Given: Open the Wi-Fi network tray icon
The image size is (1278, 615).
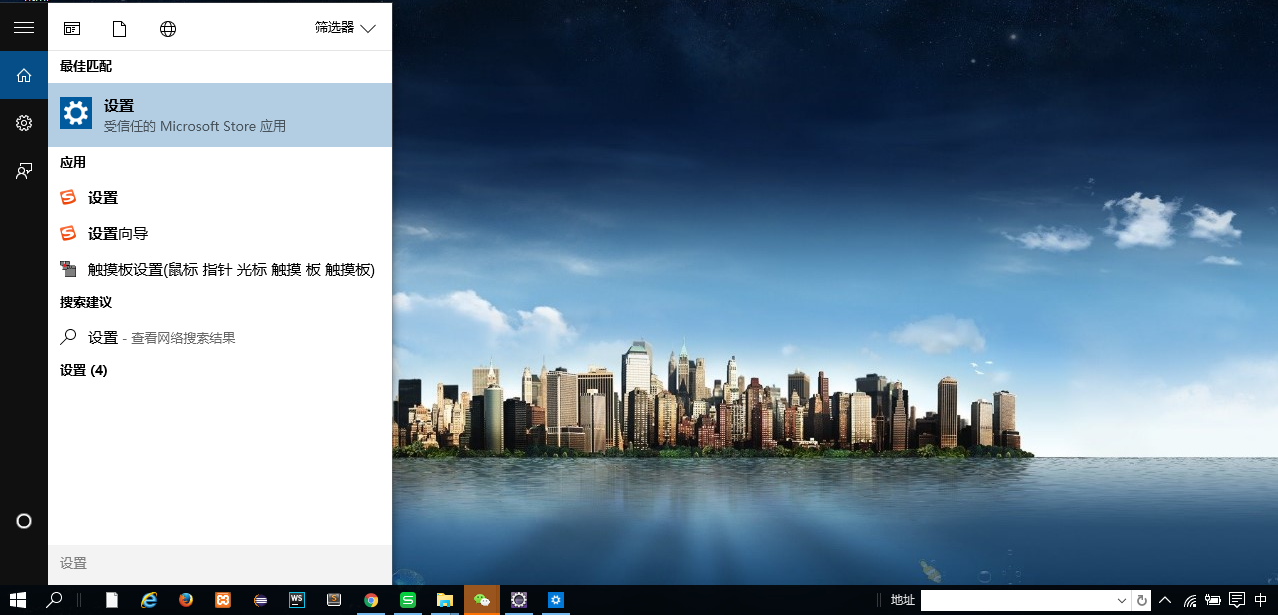Looking at the screenshot, I should 1190,601.
